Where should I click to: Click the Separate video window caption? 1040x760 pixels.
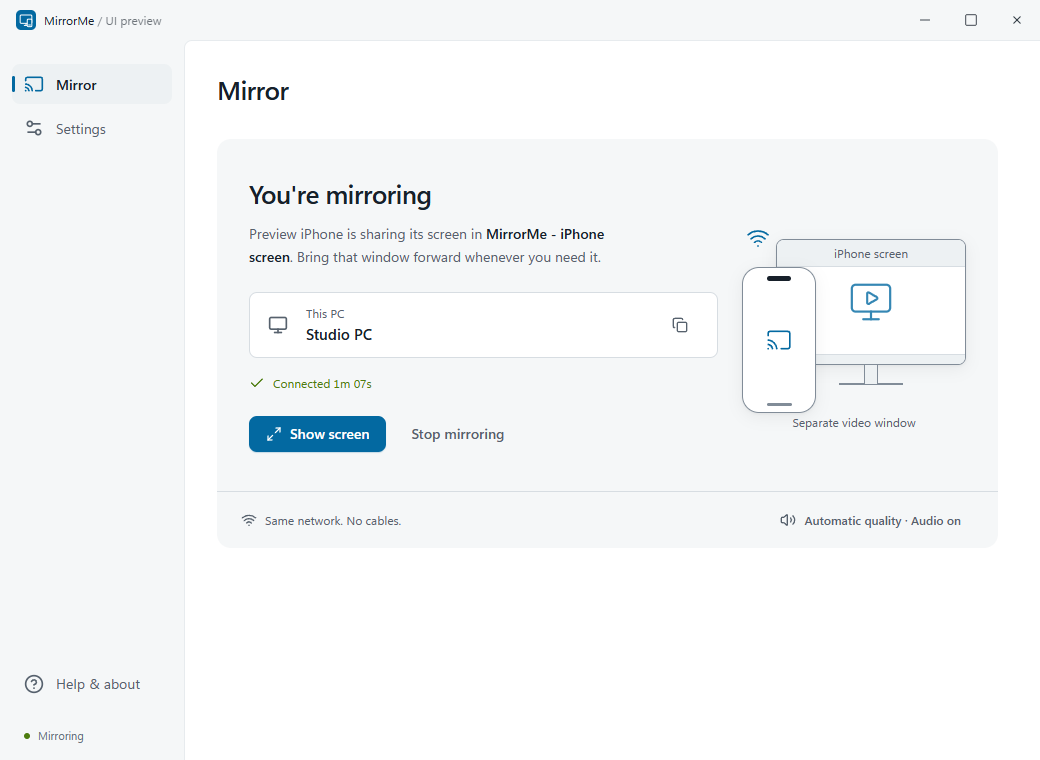854,423
